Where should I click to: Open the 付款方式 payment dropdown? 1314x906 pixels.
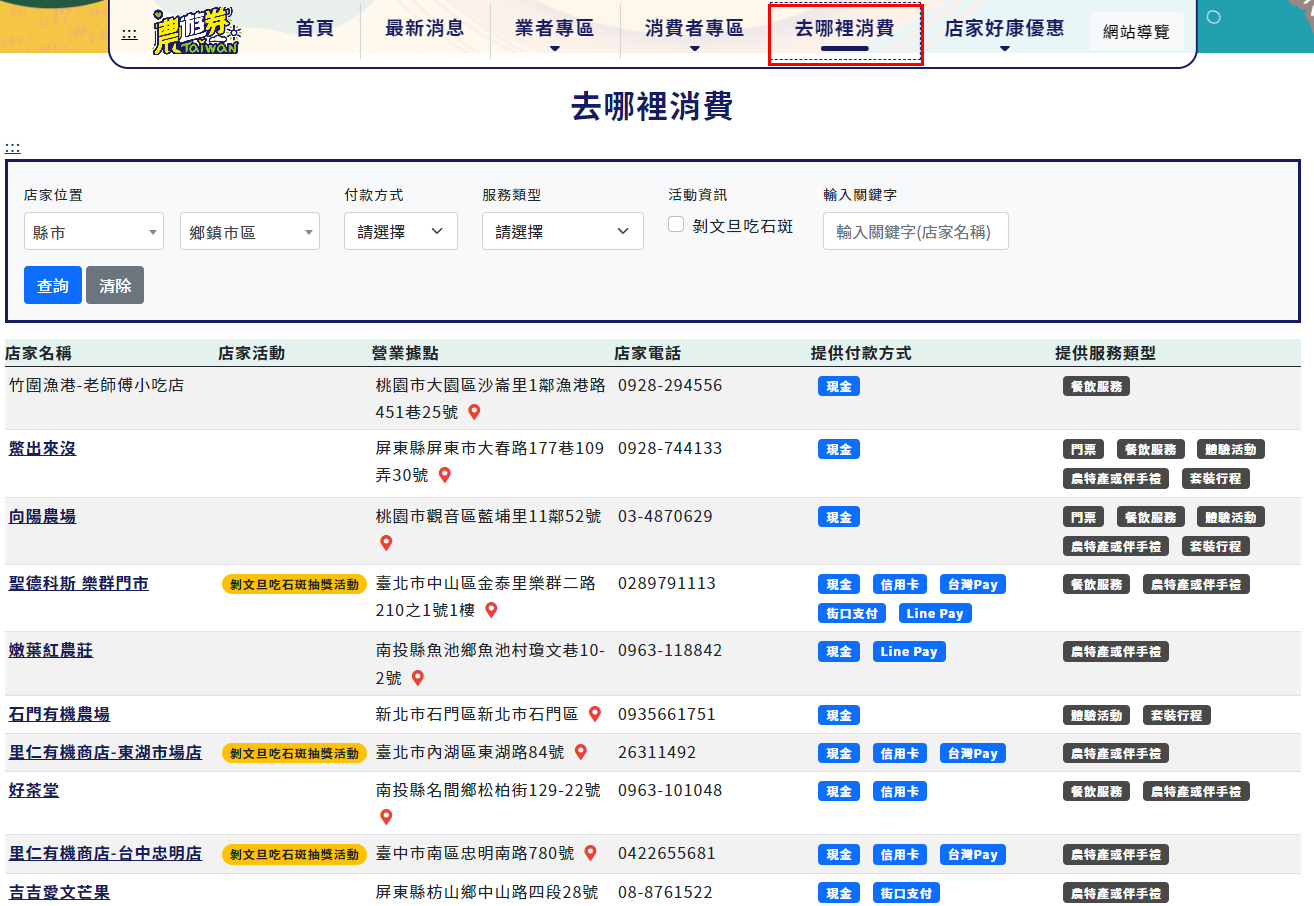[400, 232]
